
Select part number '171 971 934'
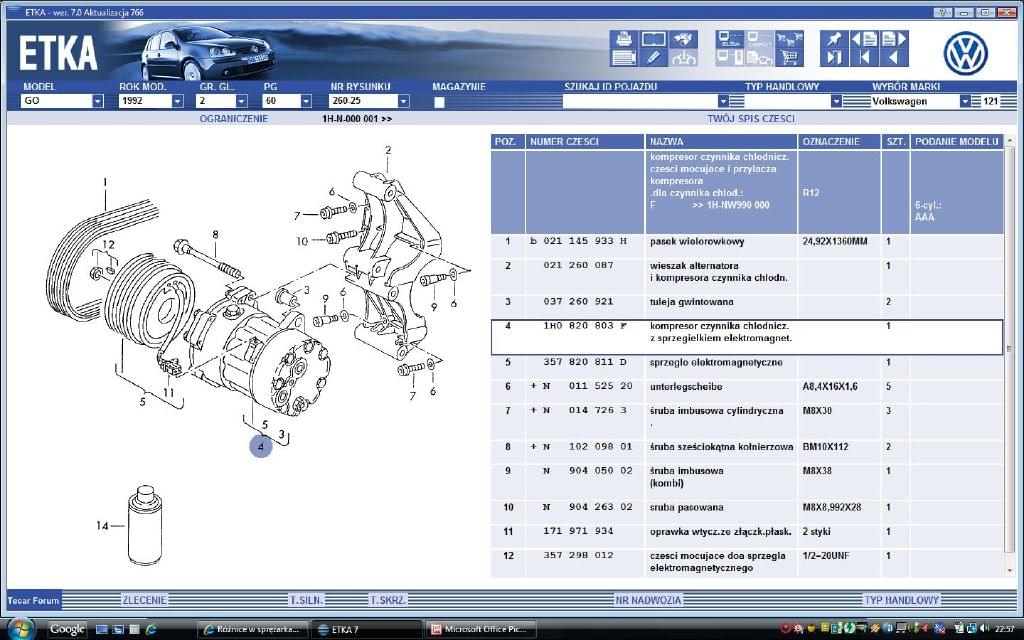(x=579, y=532)
